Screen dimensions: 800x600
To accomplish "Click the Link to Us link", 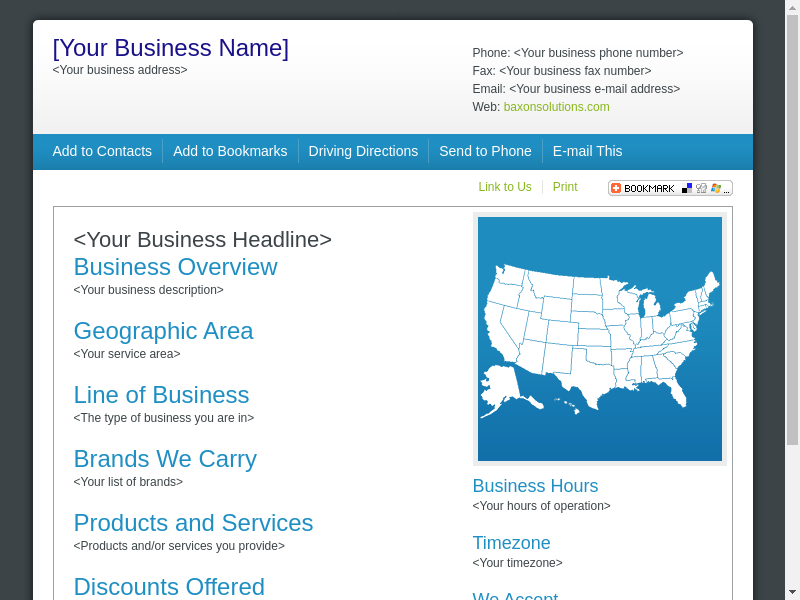I will [x=505, y=187].
